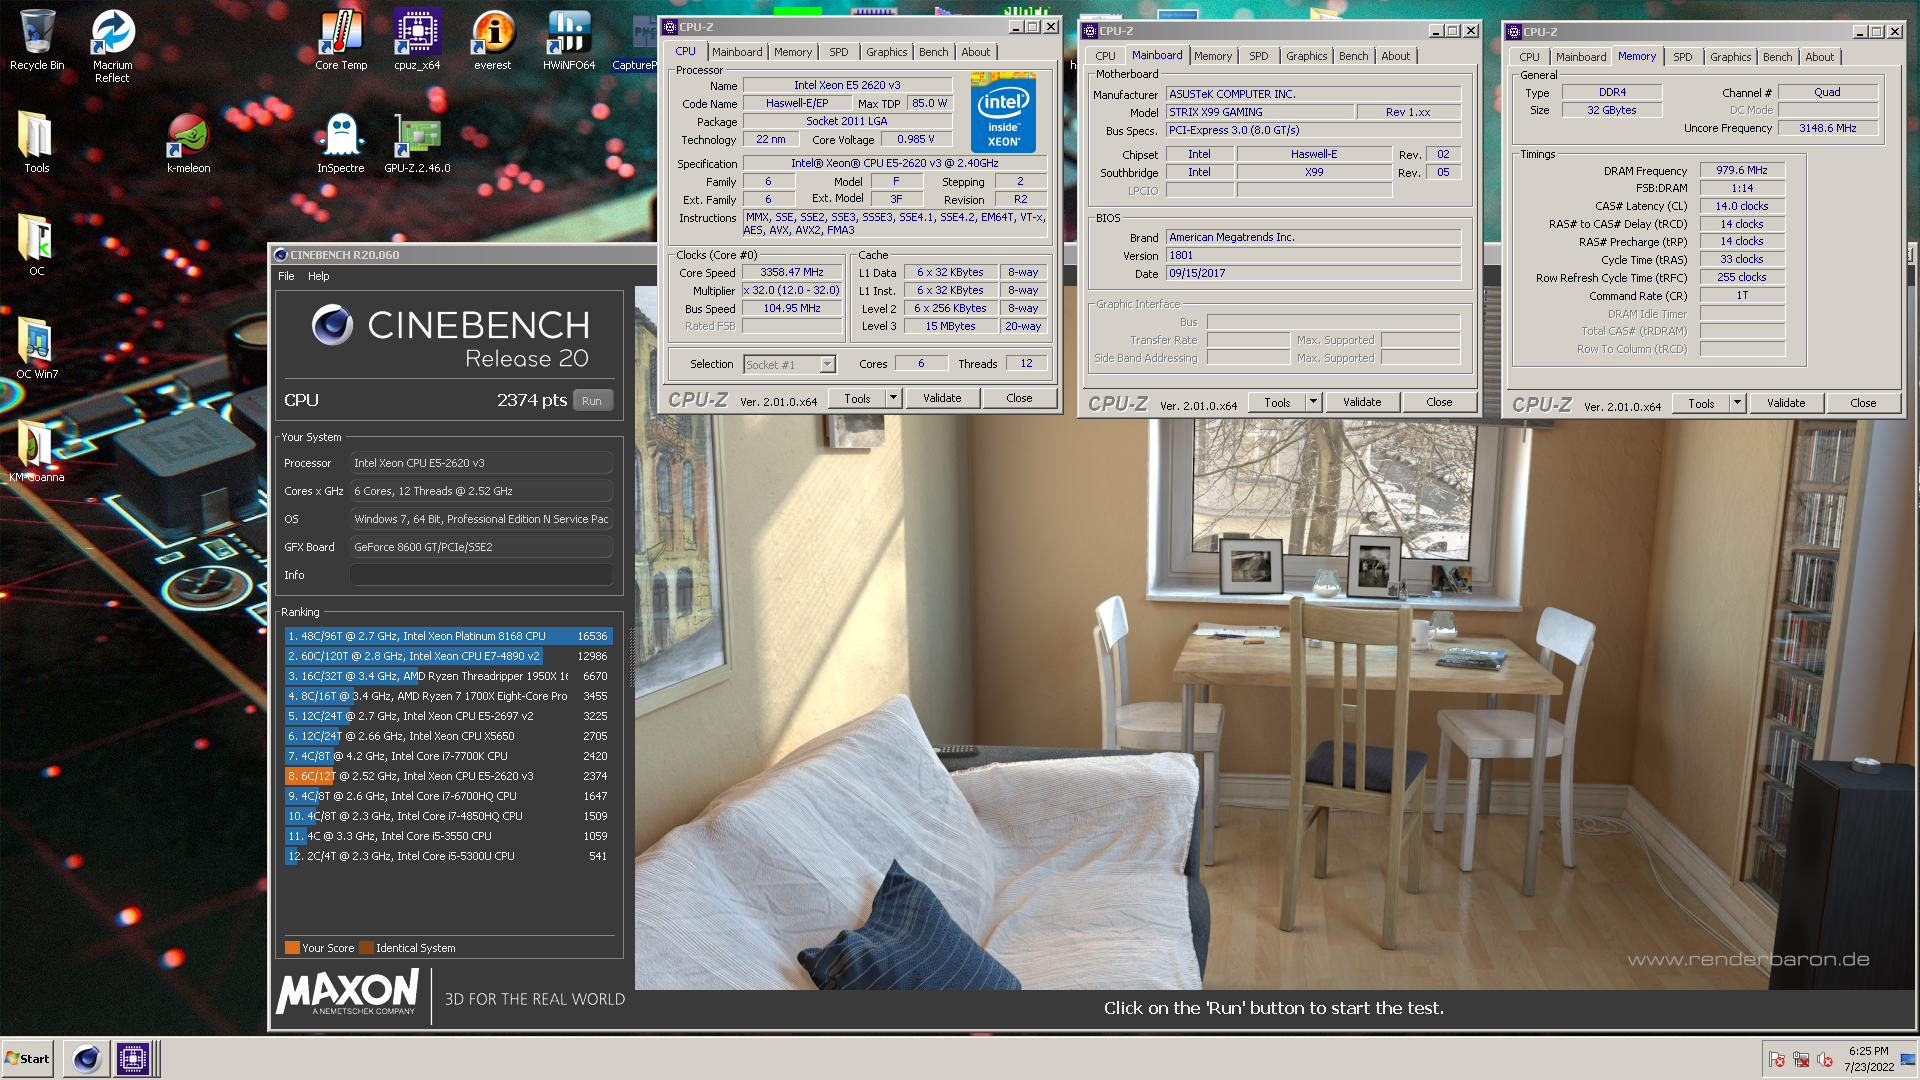Click Tools button in first CPU-Z window
The width and height of the screenshot is (1920, 1080).
pos(857,398)
